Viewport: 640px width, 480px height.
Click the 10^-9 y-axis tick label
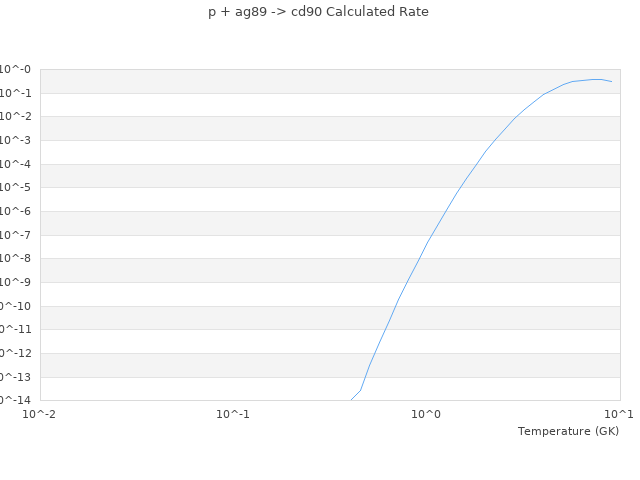tap(17, 283)
